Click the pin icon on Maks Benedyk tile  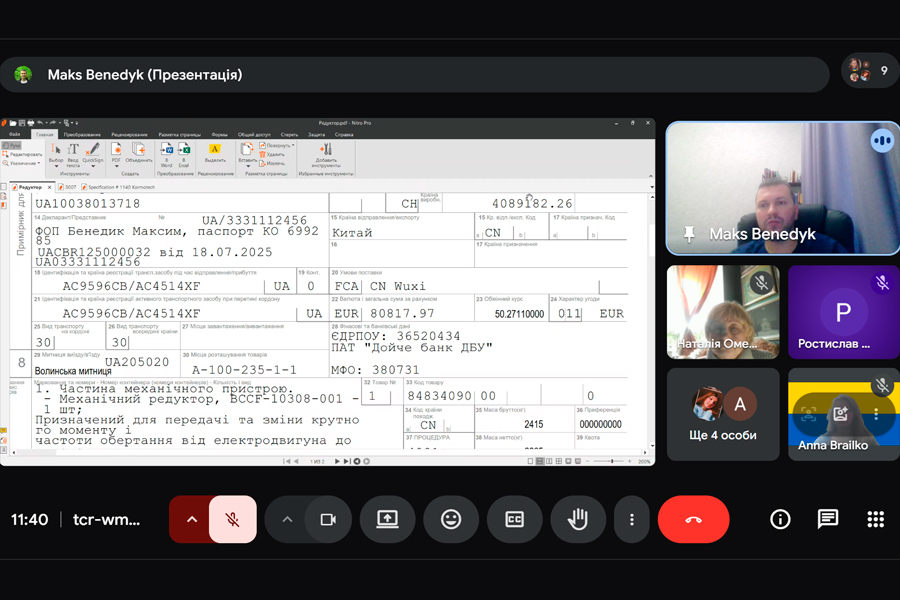689,233
